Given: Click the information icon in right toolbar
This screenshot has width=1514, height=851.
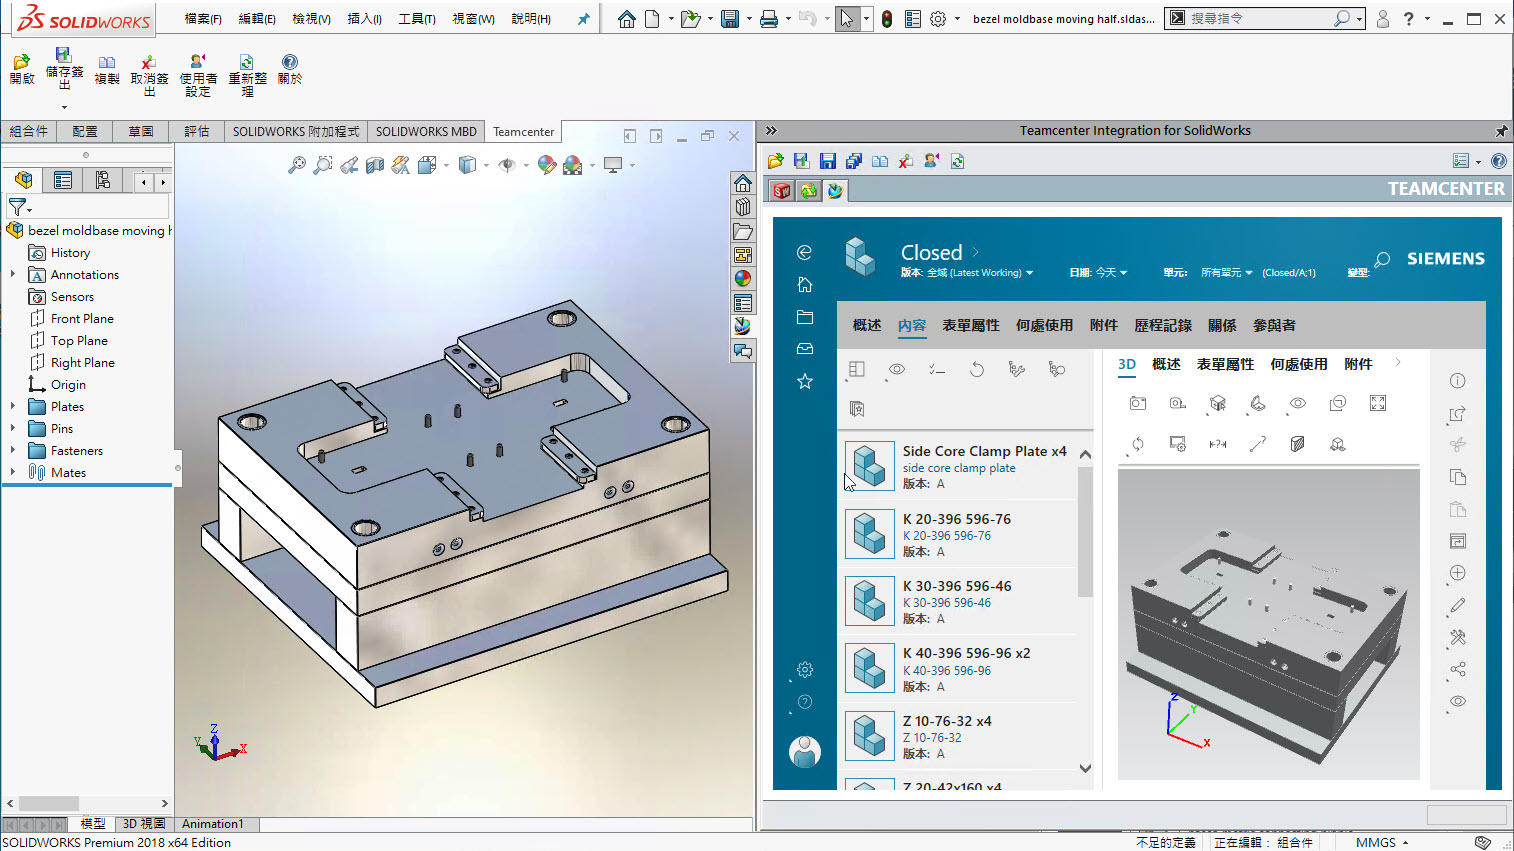Looking at the screenshot, I should 1458,381.
